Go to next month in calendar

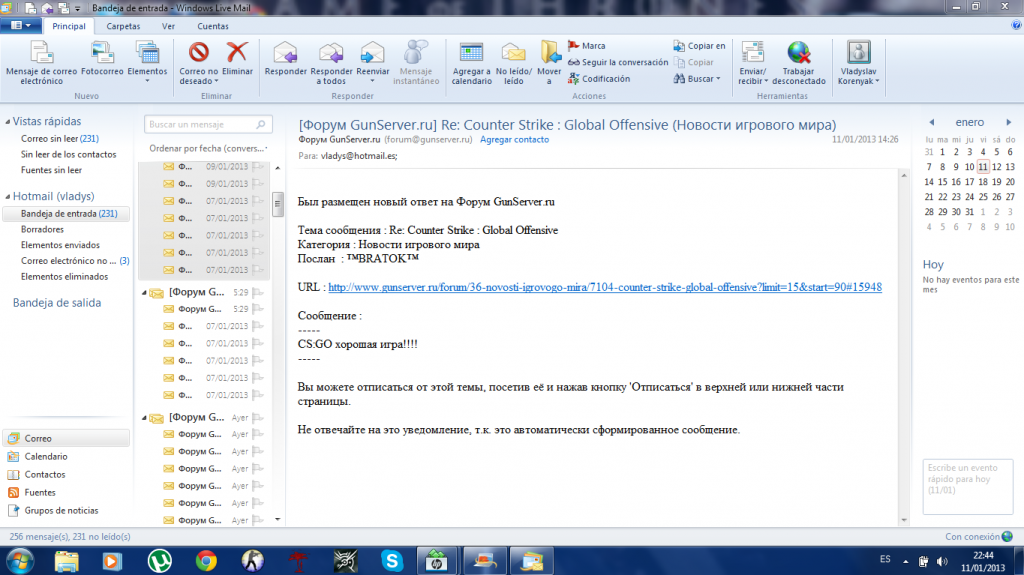[1010, 122]
